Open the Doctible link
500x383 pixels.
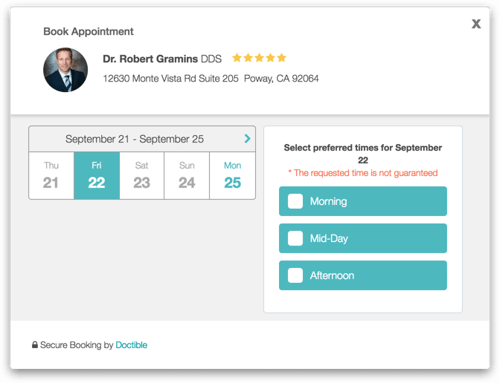coord(131,345)
